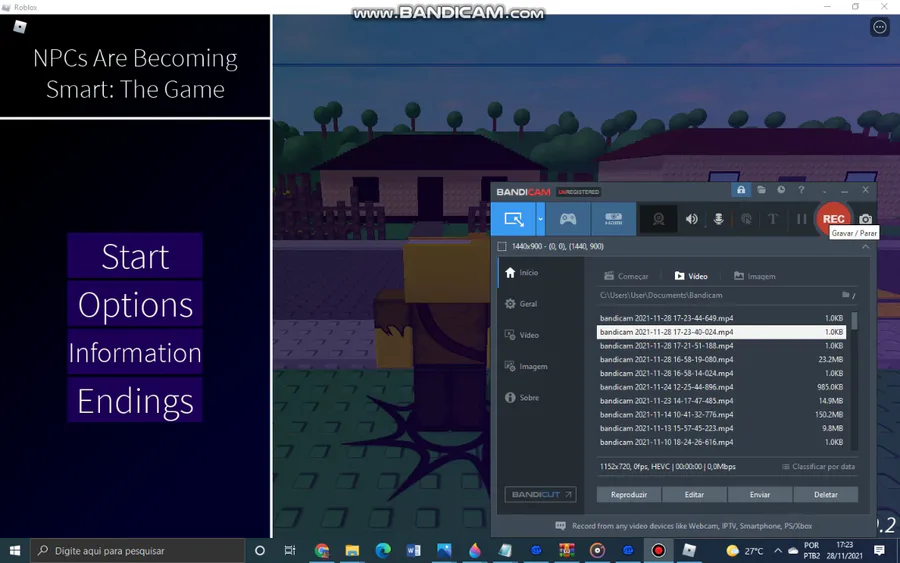Open the Windows Start menu
Viewport: 900px width, 563px height.
click(15, 550)
